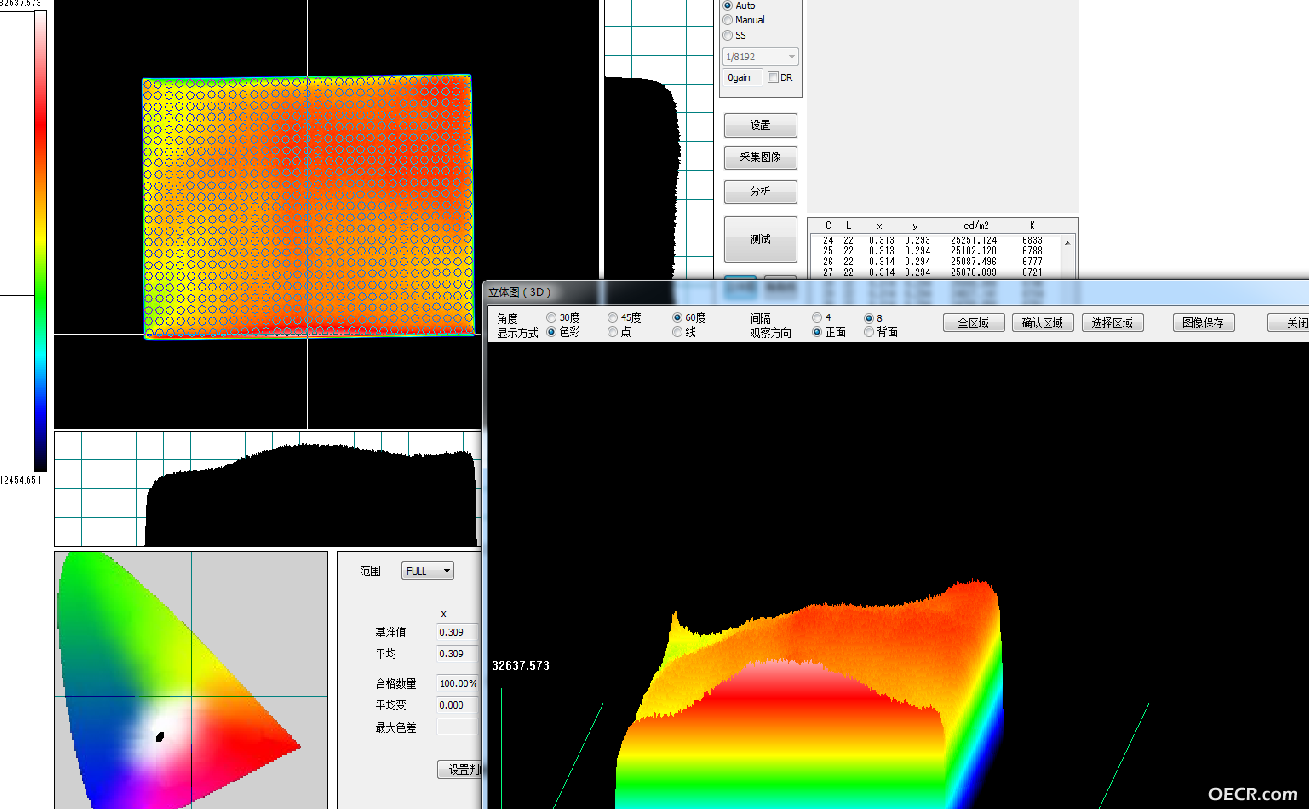This screenshot has width=1309, height=809.
Task: Switch display mode to 线
Action: (x=678, y=332)
